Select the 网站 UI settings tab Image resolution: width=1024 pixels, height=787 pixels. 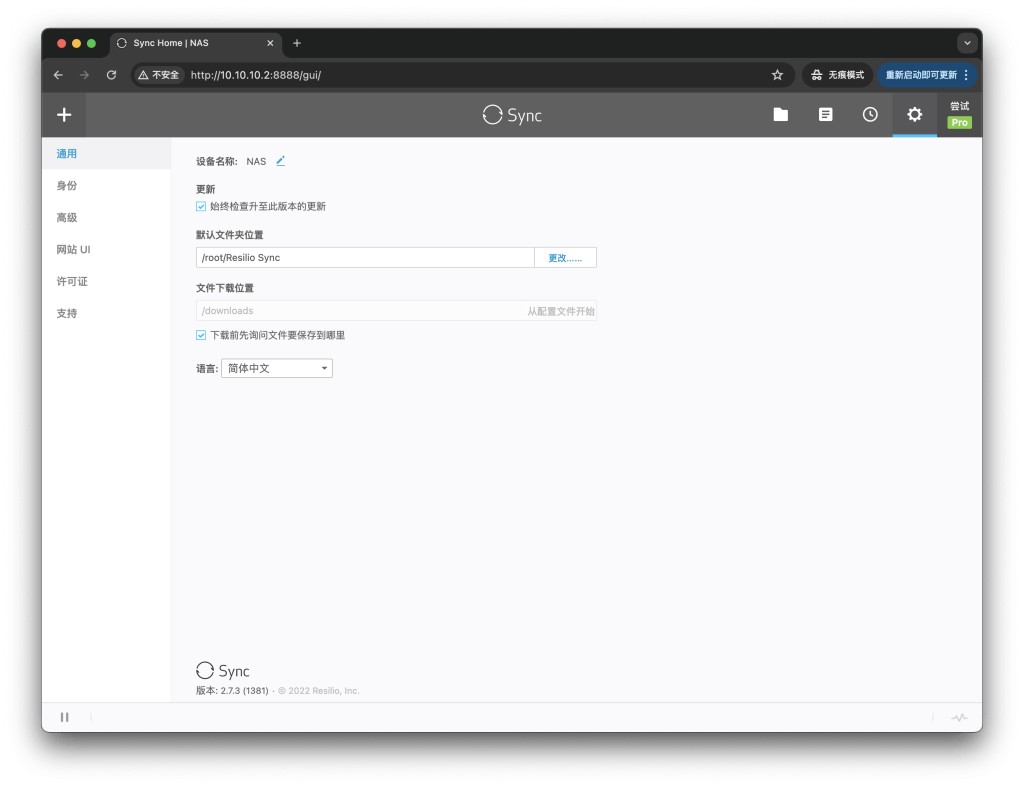[106, 249]
